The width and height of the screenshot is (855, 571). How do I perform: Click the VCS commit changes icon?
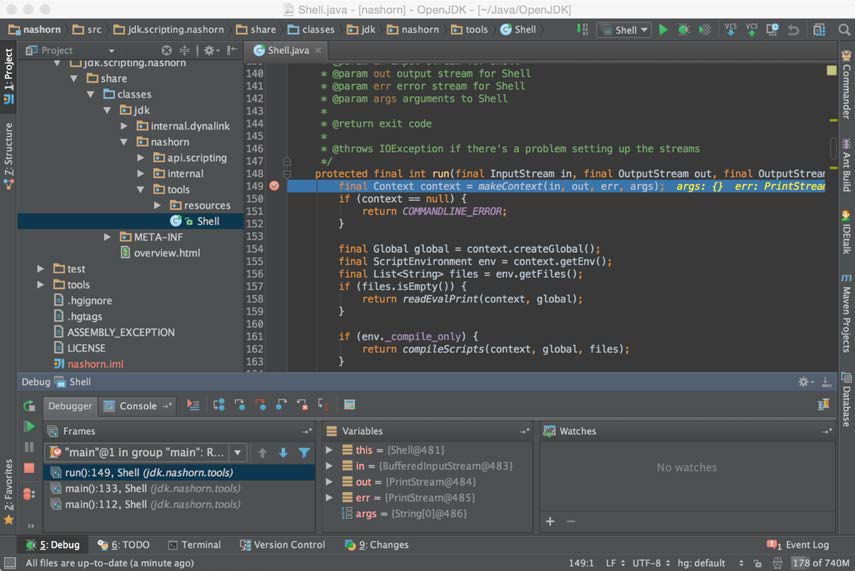[x=751, y=29]
